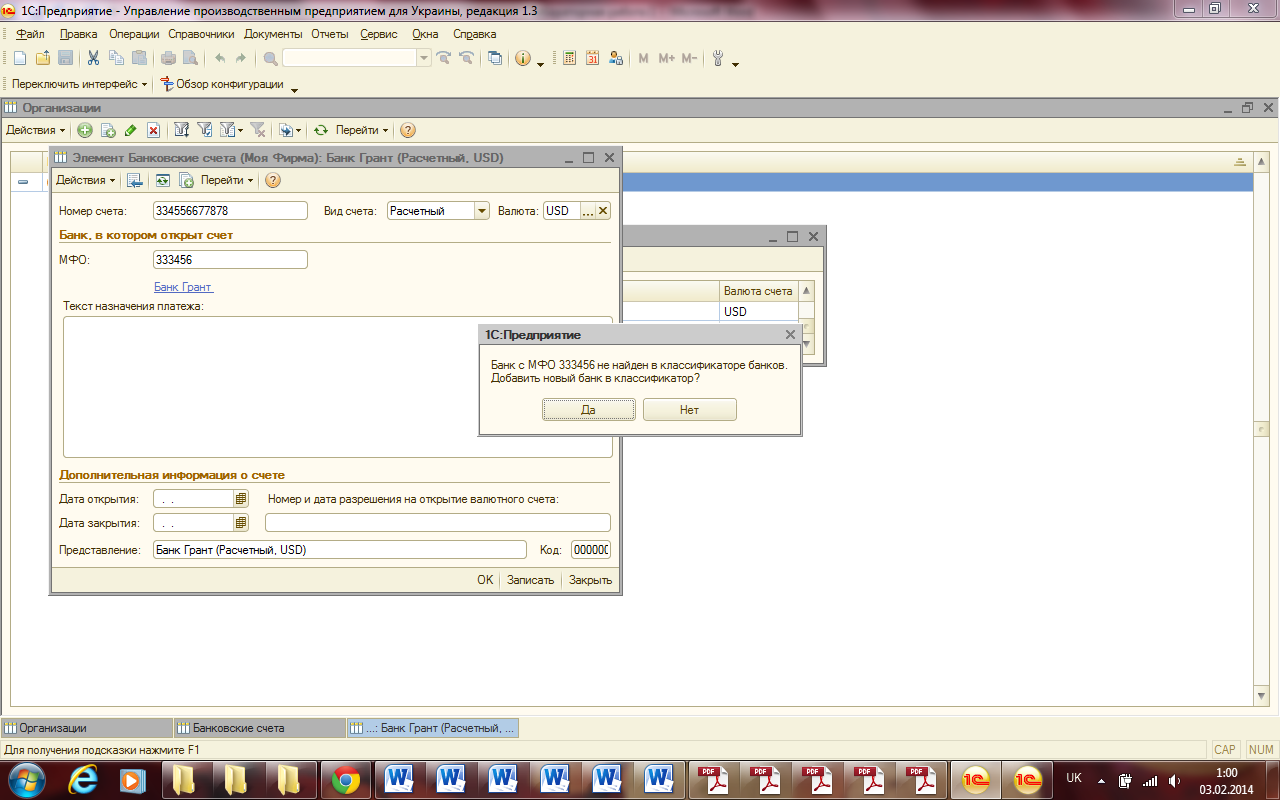Click the Windows Start button
This screenshot has width=1280, height=800.
click(x=25, y=779)
